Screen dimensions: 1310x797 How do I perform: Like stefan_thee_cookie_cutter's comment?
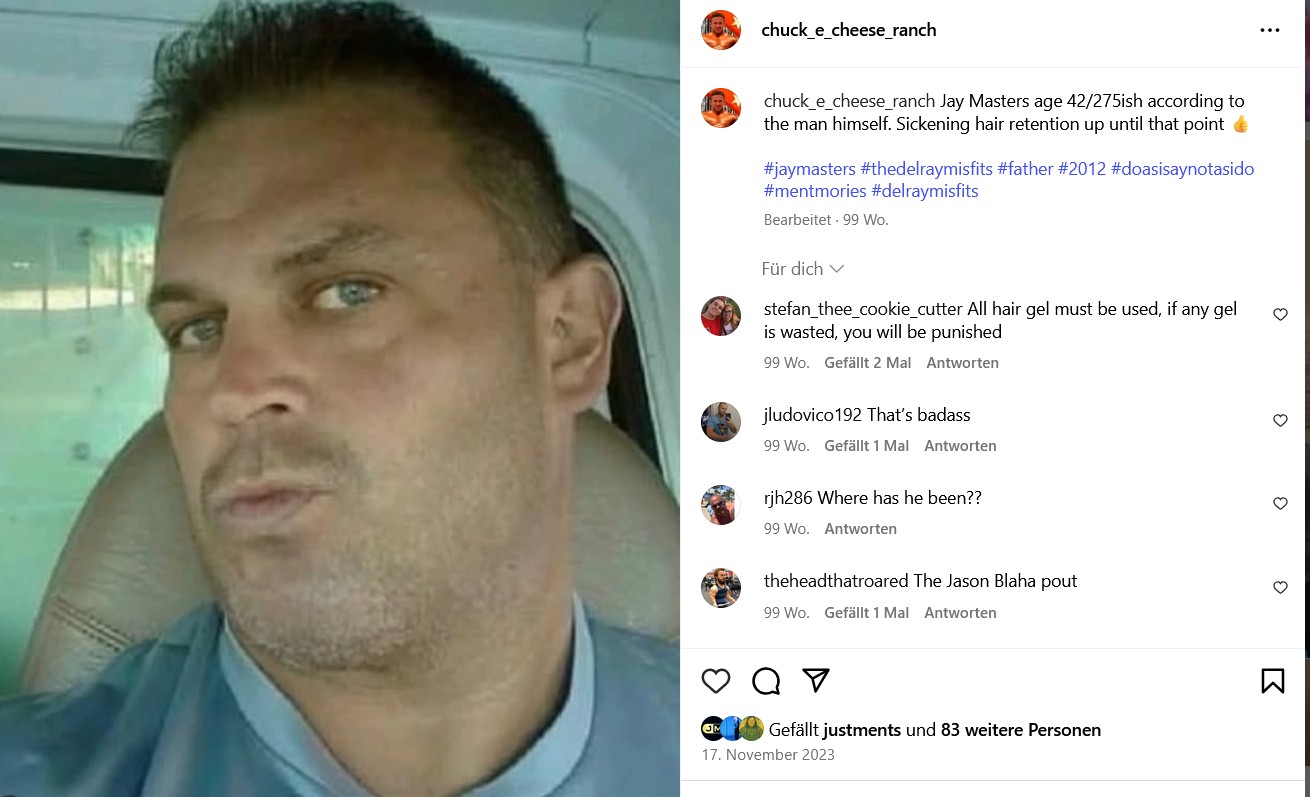1280,314
